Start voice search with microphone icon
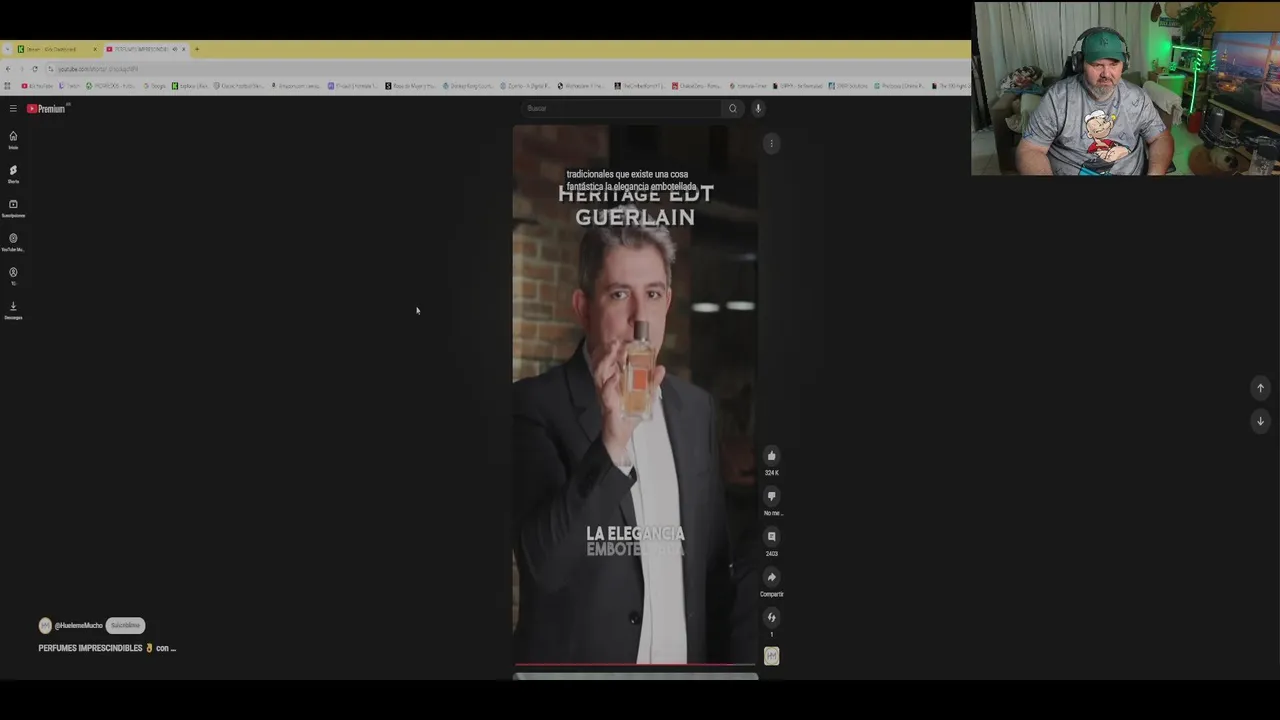Image resolution: width=1280 pixels, height=720 pixels. 758,108
